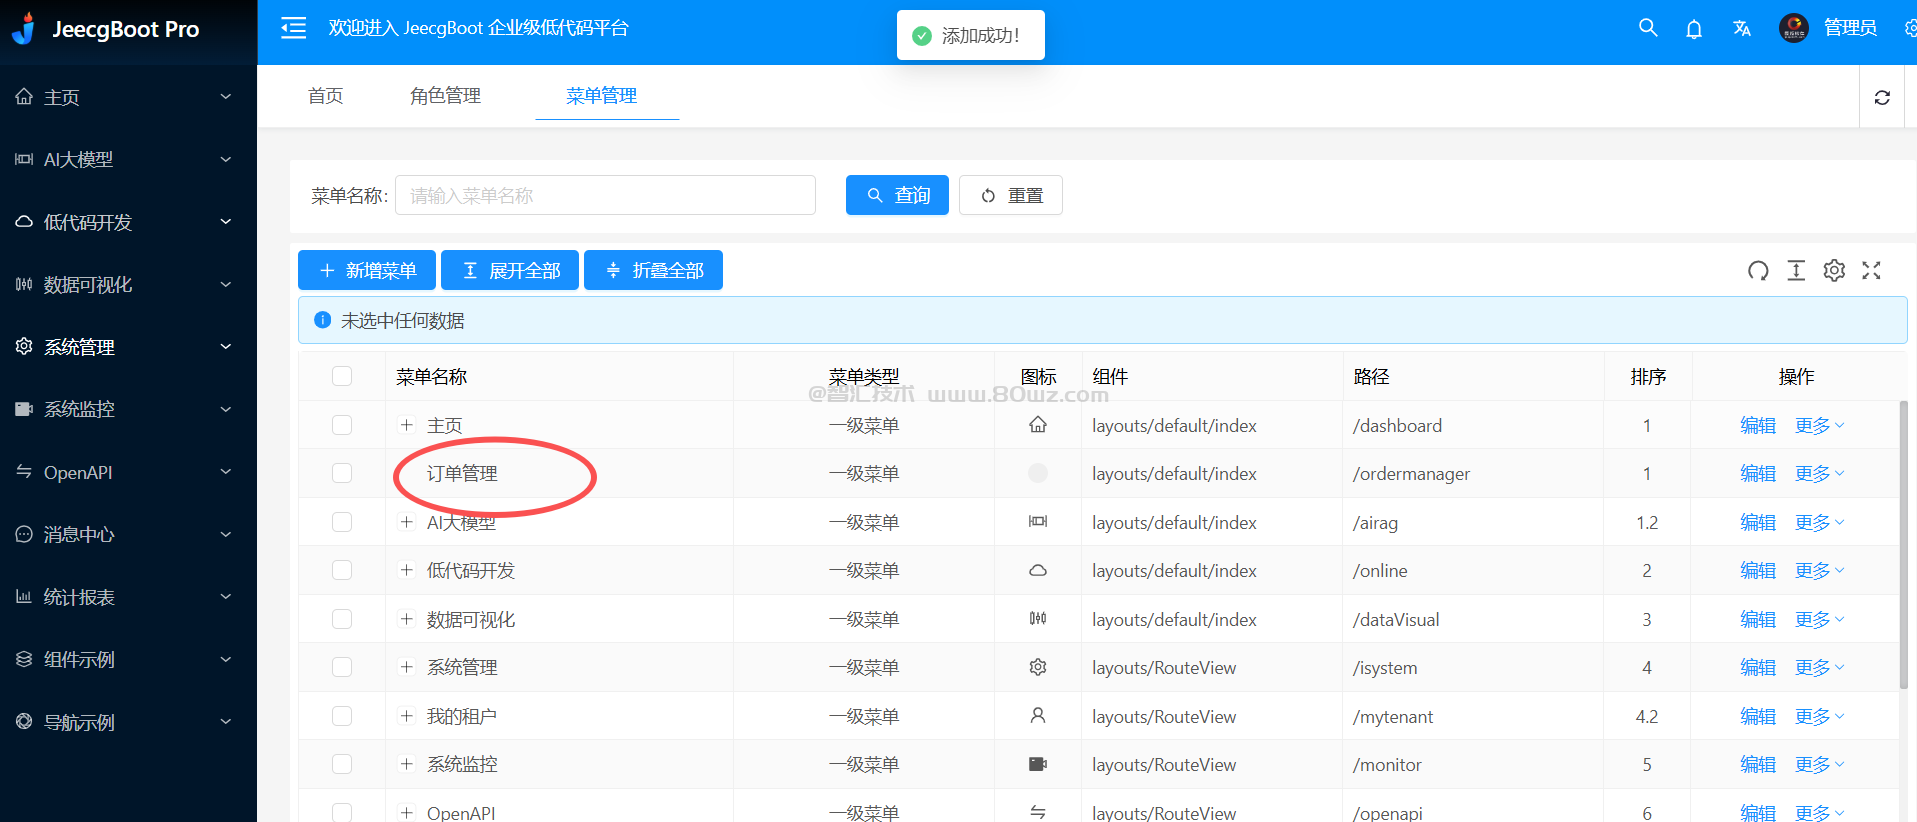The height and width of the screenshot is (822, 1917).
Task: Collapse sidebar with the hamburger menu icon
Action: pos(293,28)
